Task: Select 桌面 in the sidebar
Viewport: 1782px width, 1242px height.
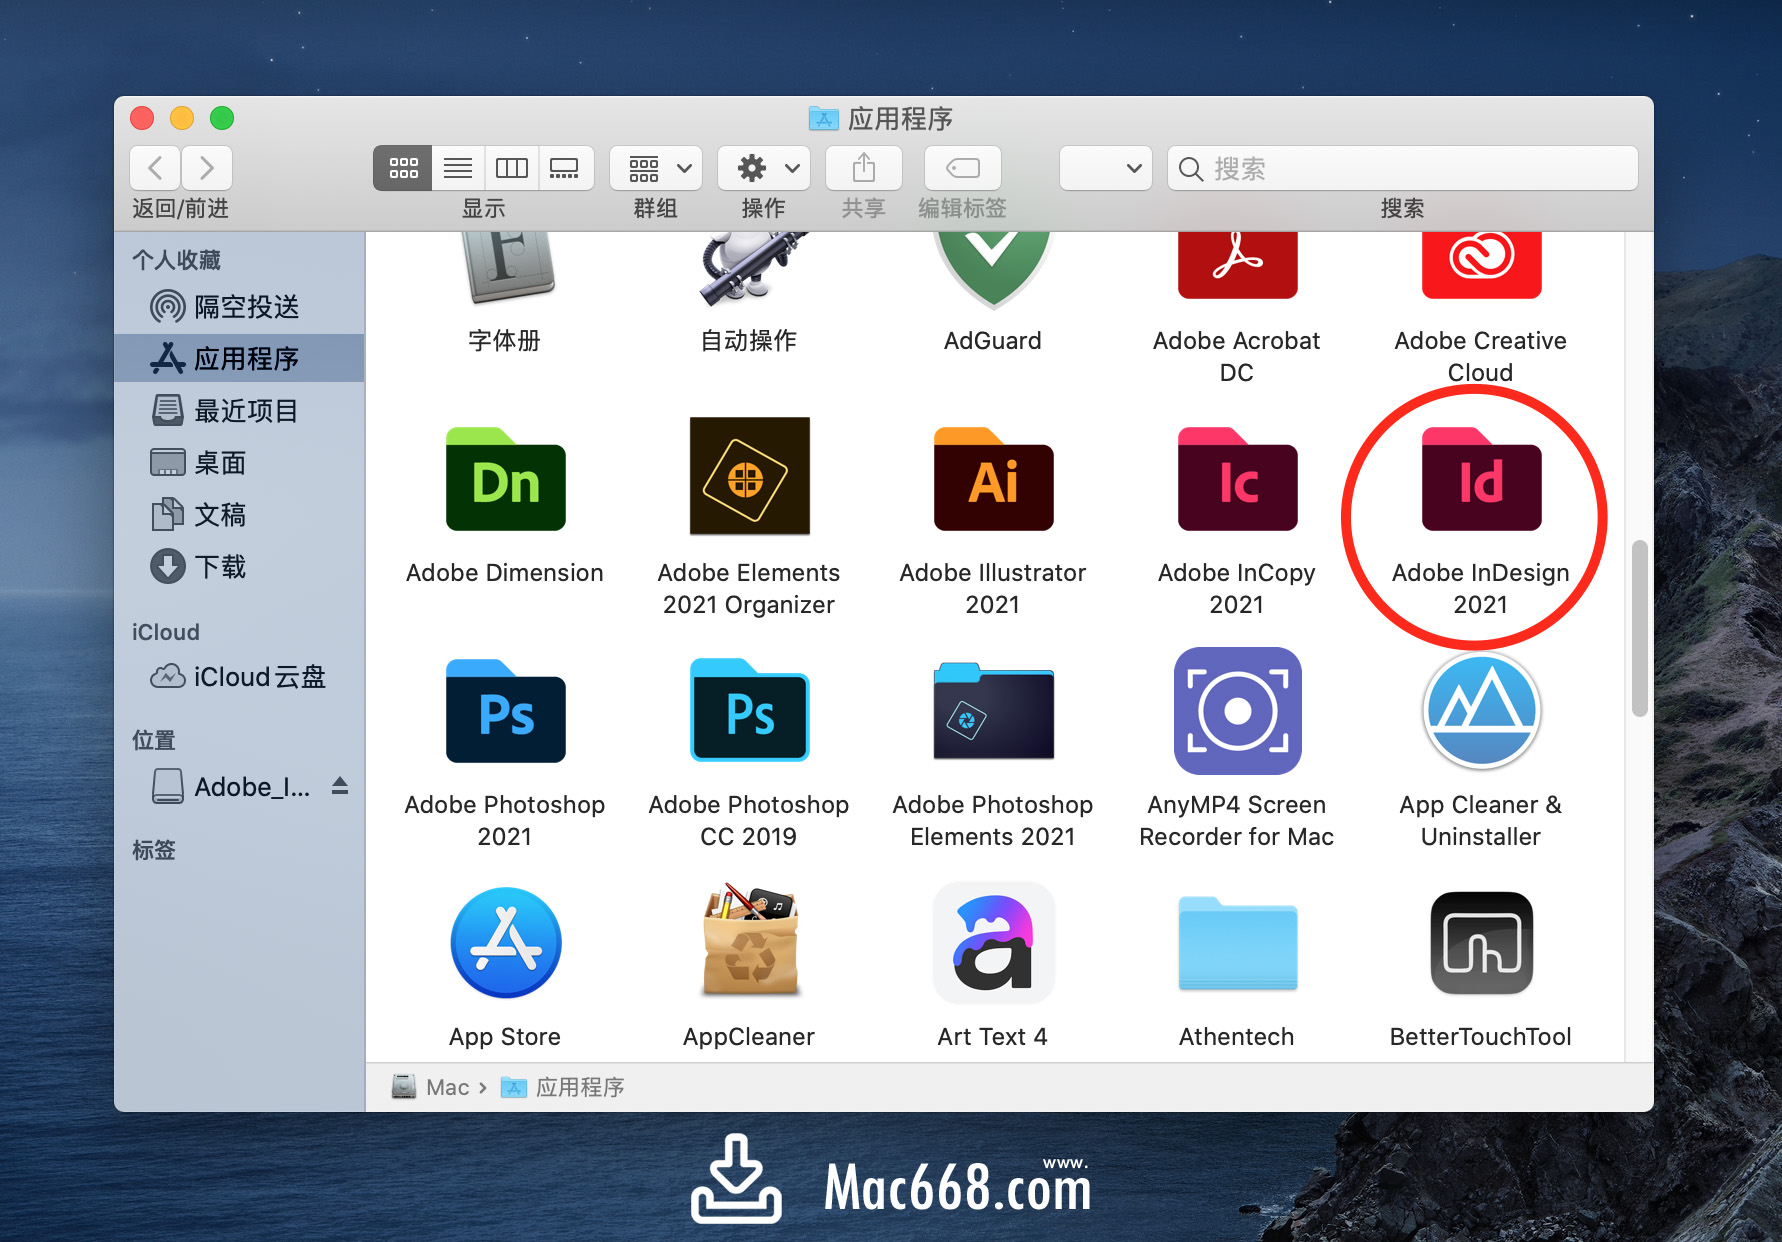Action: click(x=239, y=463)
